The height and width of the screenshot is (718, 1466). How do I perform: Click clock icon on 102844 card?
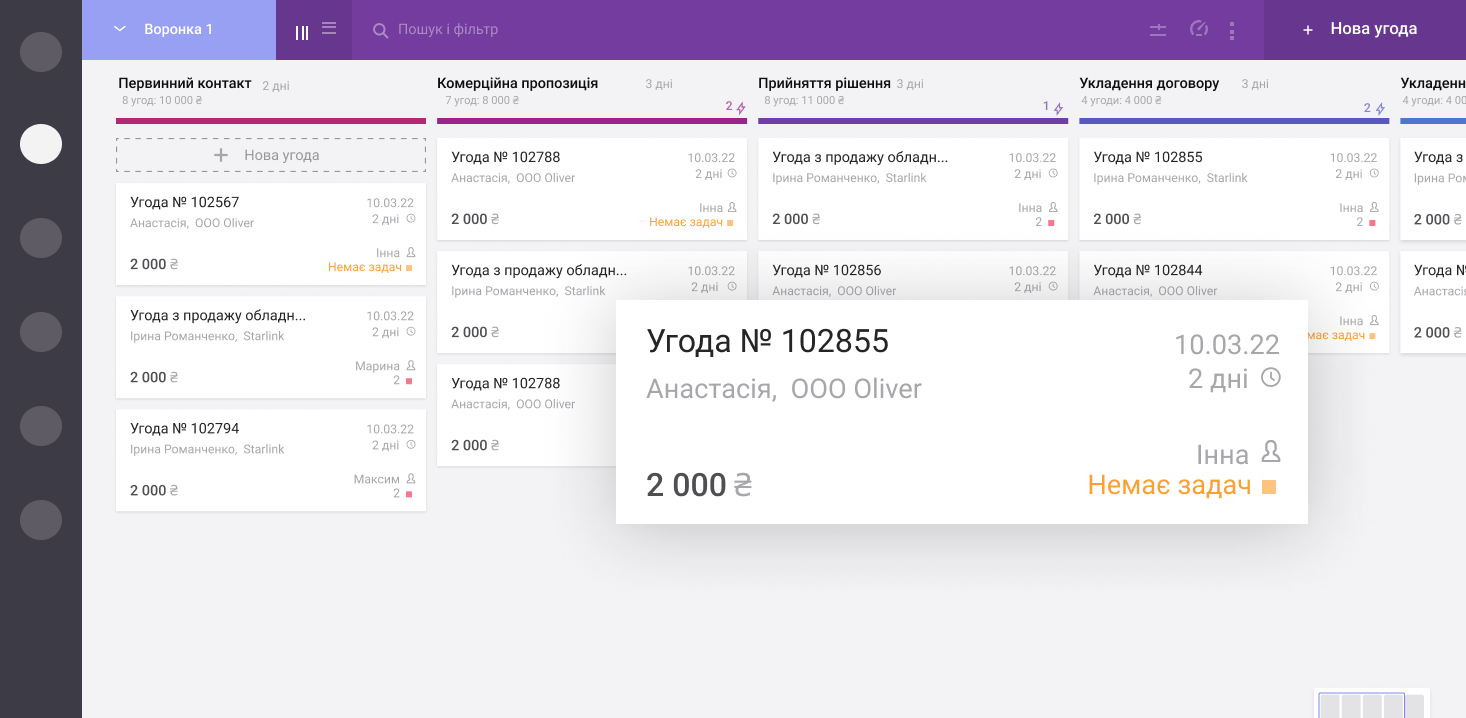tap(1374, 287)
